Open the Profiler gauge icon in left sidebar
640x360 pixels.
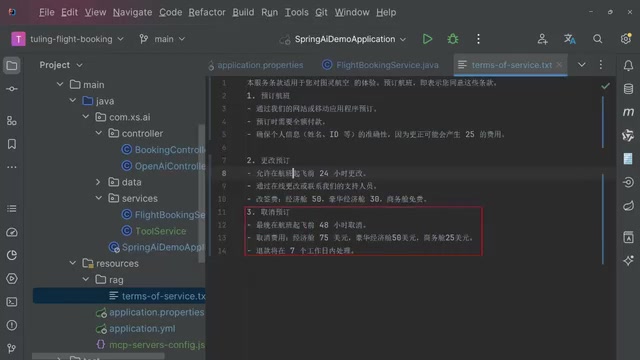12,232
